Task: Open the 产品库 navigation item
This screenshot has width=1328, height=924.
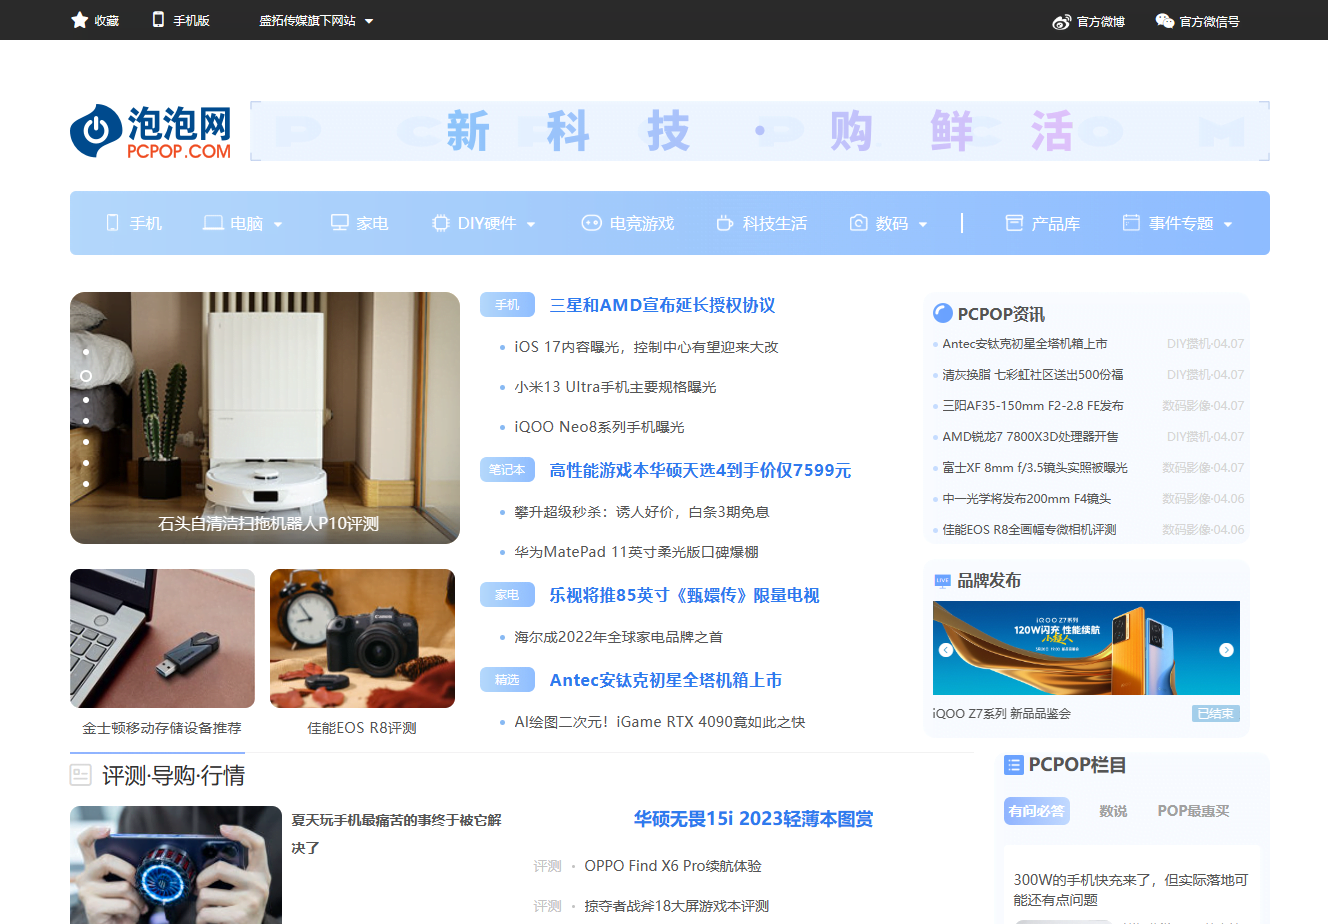Action: click(x=1056, y=223)
